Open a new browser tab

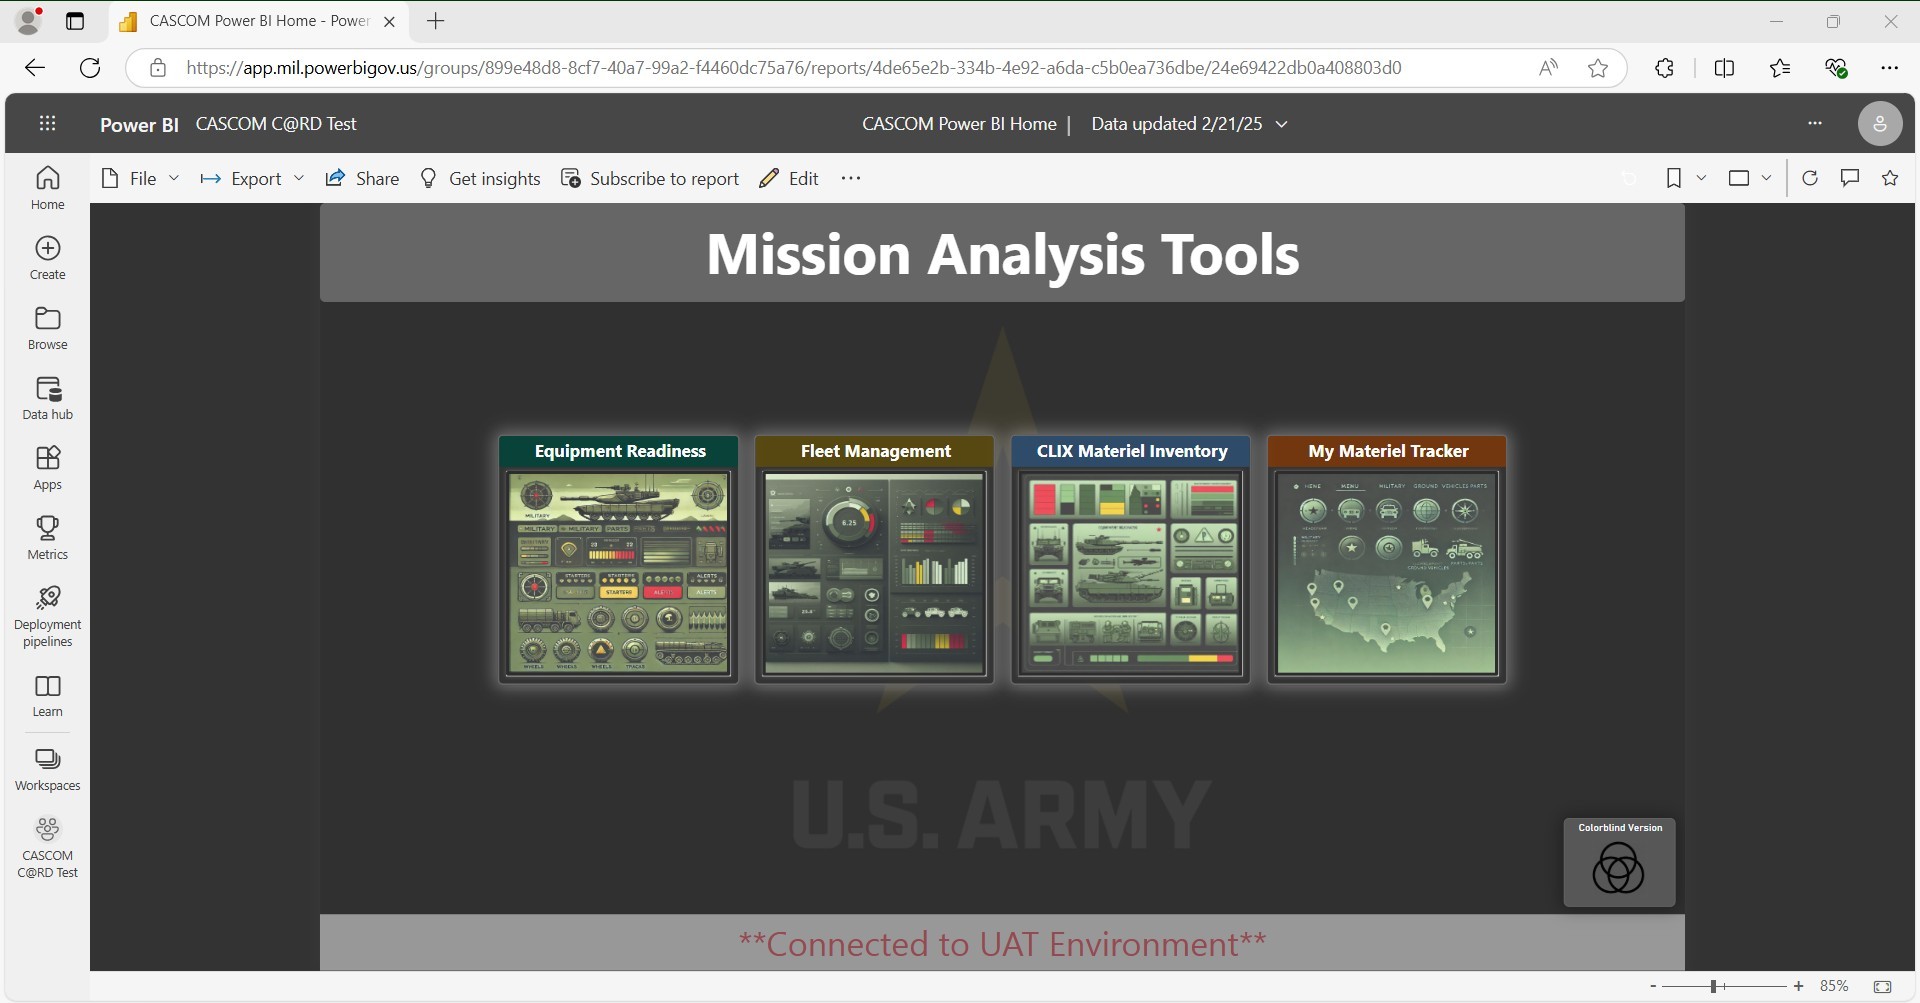pos(436,21)
